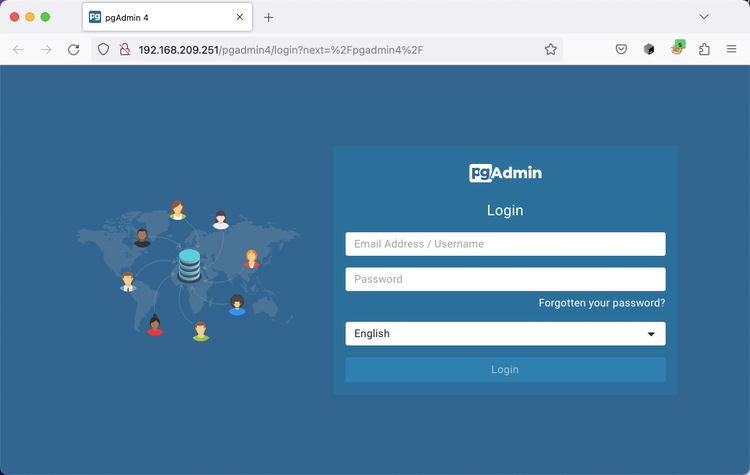Image resolution: width=750 pixels, height=475 pixels.
Task: Click the insecure connection padlock icon
Action: click(123, 49)
